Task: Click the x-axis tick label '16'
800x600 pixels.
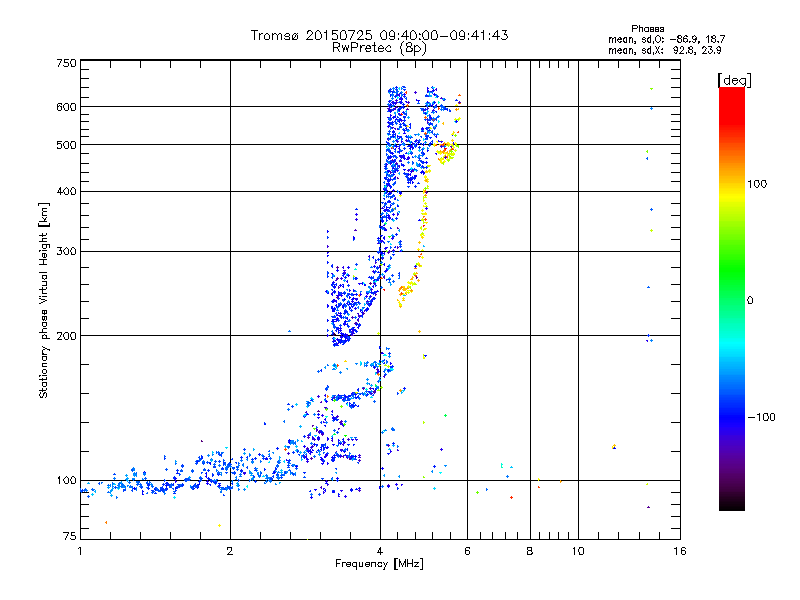Action: (x=680, y=551)
